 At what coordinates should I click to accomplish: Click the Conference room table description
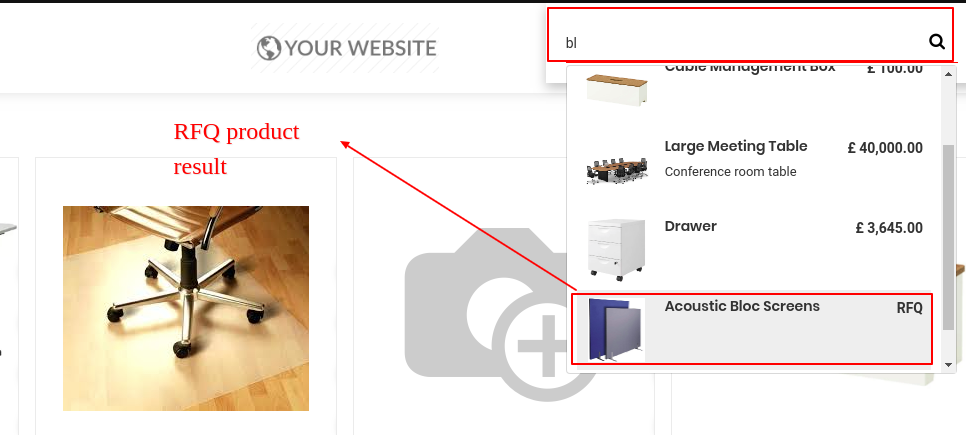tap(731, 172)
